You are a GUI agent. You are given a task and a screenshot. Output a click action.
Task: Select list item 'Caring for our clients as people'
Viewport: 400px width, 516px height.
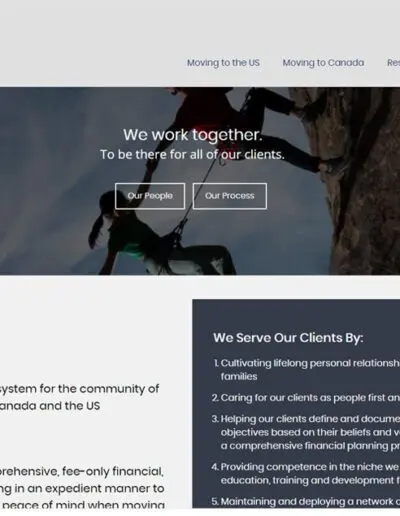[305, 398]
